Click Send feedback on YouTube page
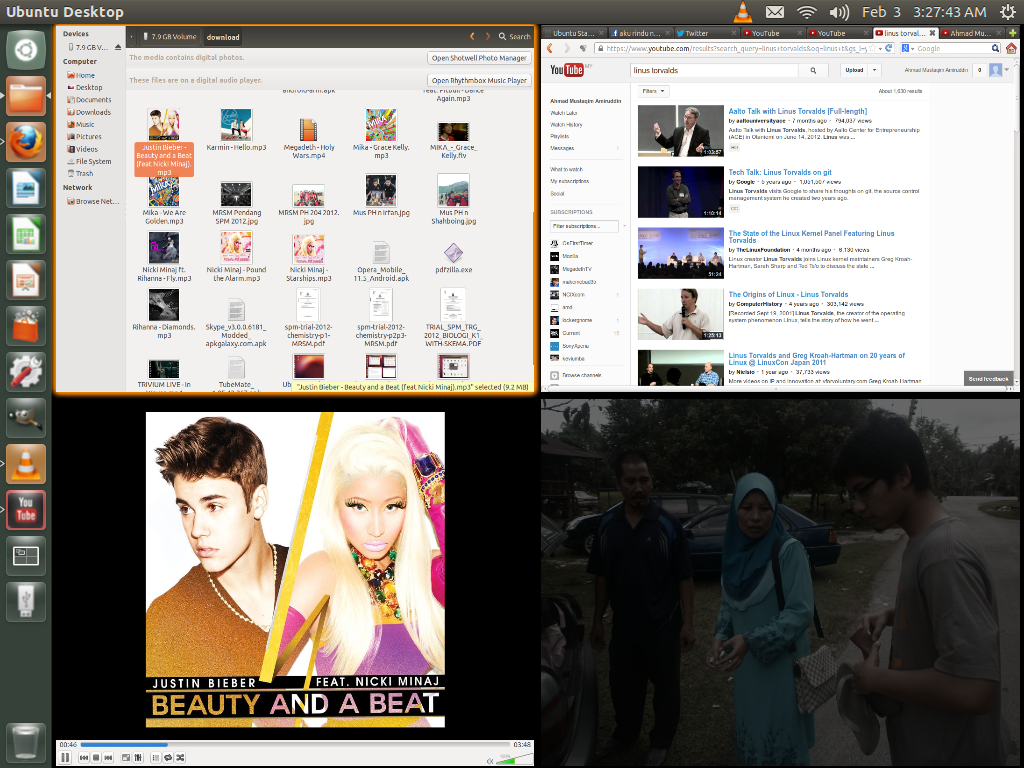Image resolution: width=1024 pixels, height=768 pixels. click(x=988, y=379)
